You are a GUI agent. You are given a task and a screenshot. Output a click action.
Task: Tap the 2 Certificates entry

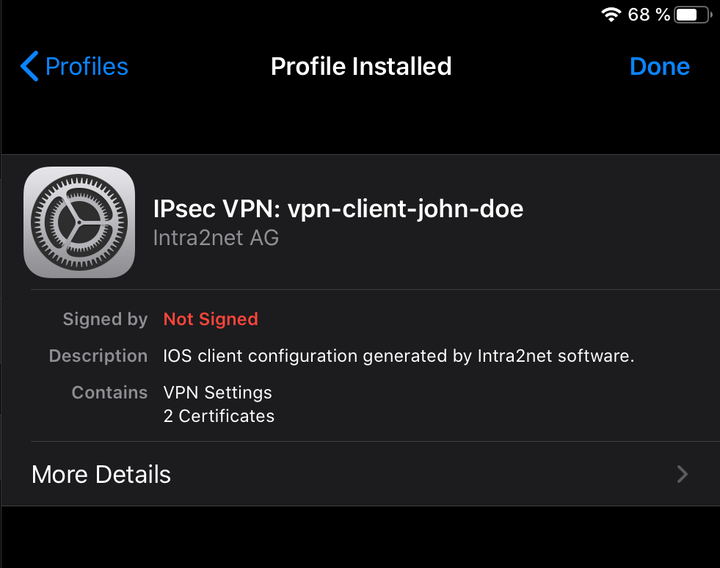pyautogui.click(x=219, y=416)
